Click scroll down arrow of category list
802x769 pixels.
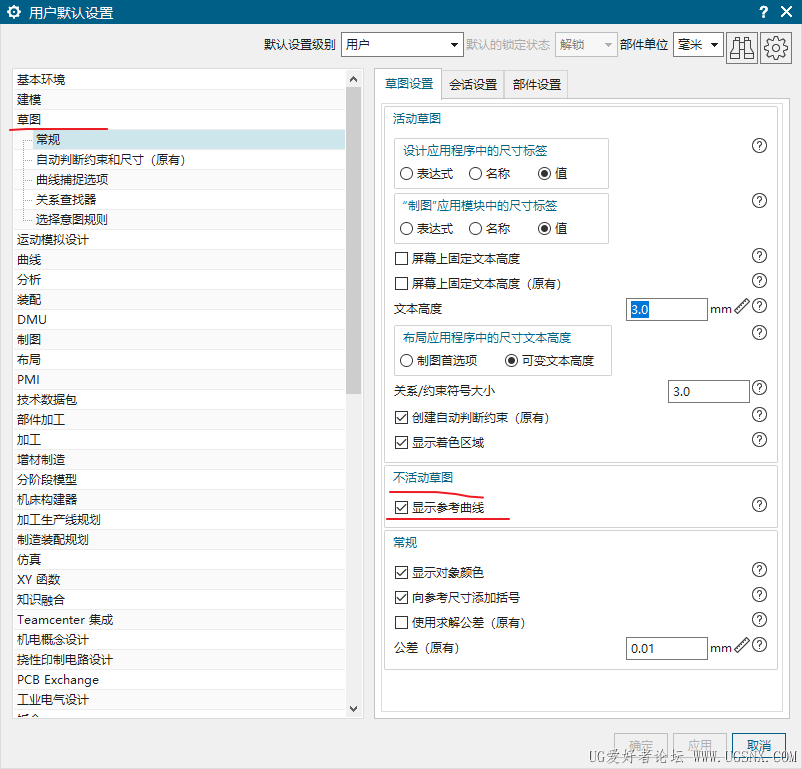[x=353, y=709]
